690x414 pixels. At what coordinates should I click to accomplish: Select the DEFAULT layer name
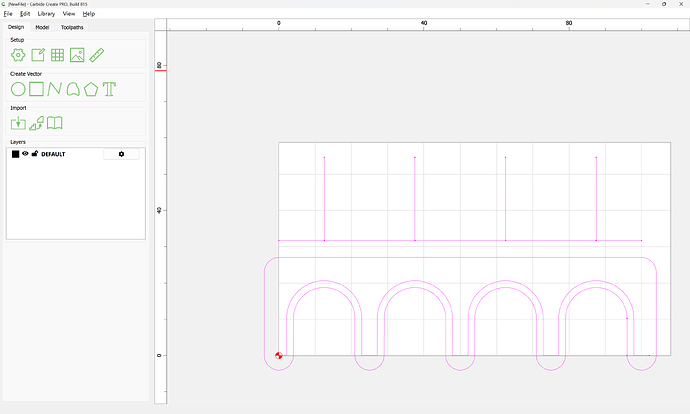53,154
